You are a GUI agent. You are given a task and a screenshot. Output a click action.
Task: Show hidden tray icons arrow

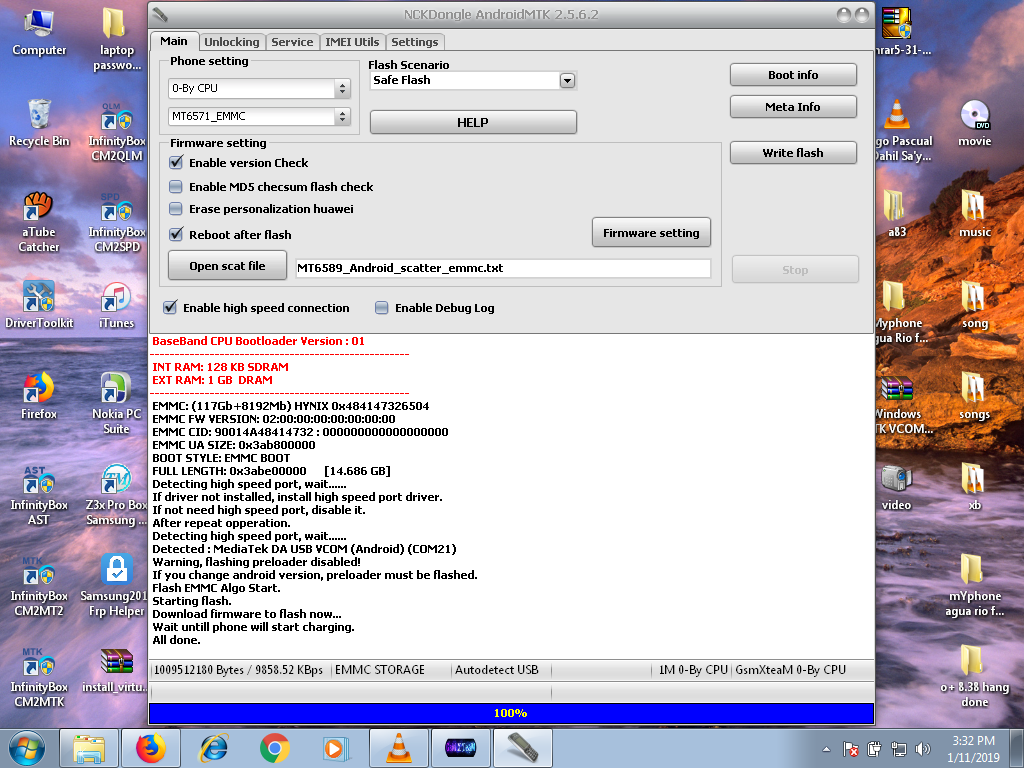pyautogui.click(x=826, y=749)
